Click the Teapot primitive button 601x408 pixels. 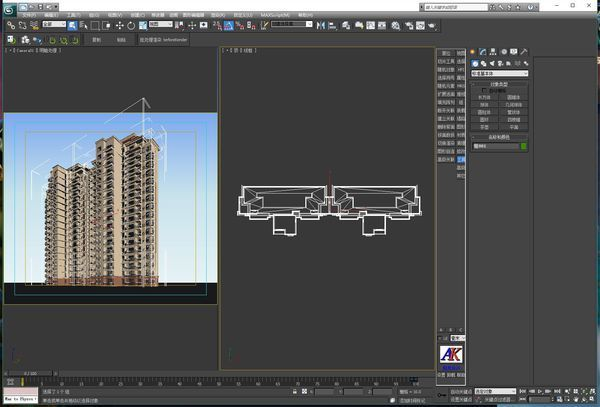tap(484, 127)
